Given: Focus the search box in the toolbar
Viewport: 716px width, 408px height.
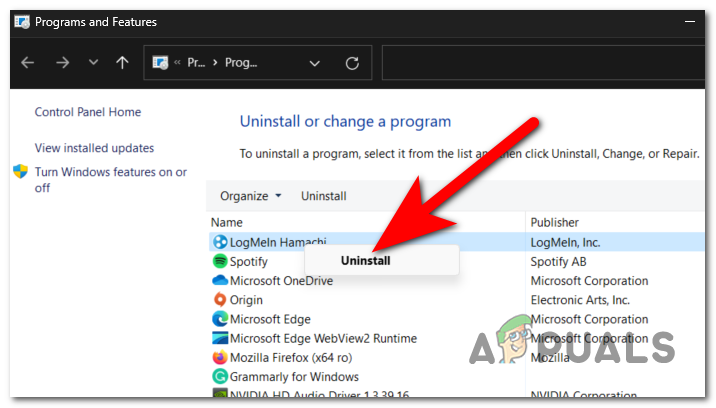Looking at the screenshot, I should [543, 63].
